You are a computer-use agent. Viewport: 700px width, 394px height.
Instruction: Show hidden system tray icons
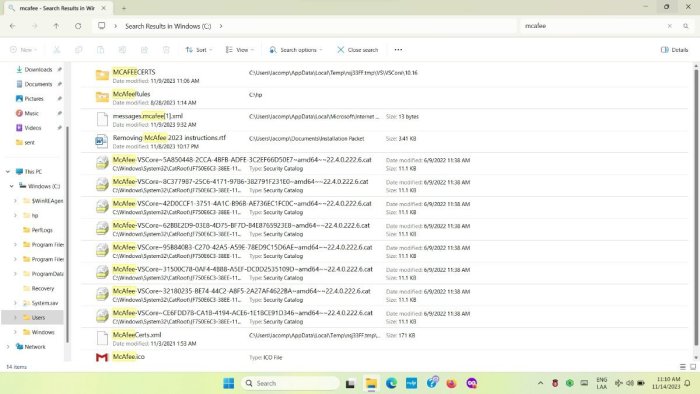click(540, 383)
